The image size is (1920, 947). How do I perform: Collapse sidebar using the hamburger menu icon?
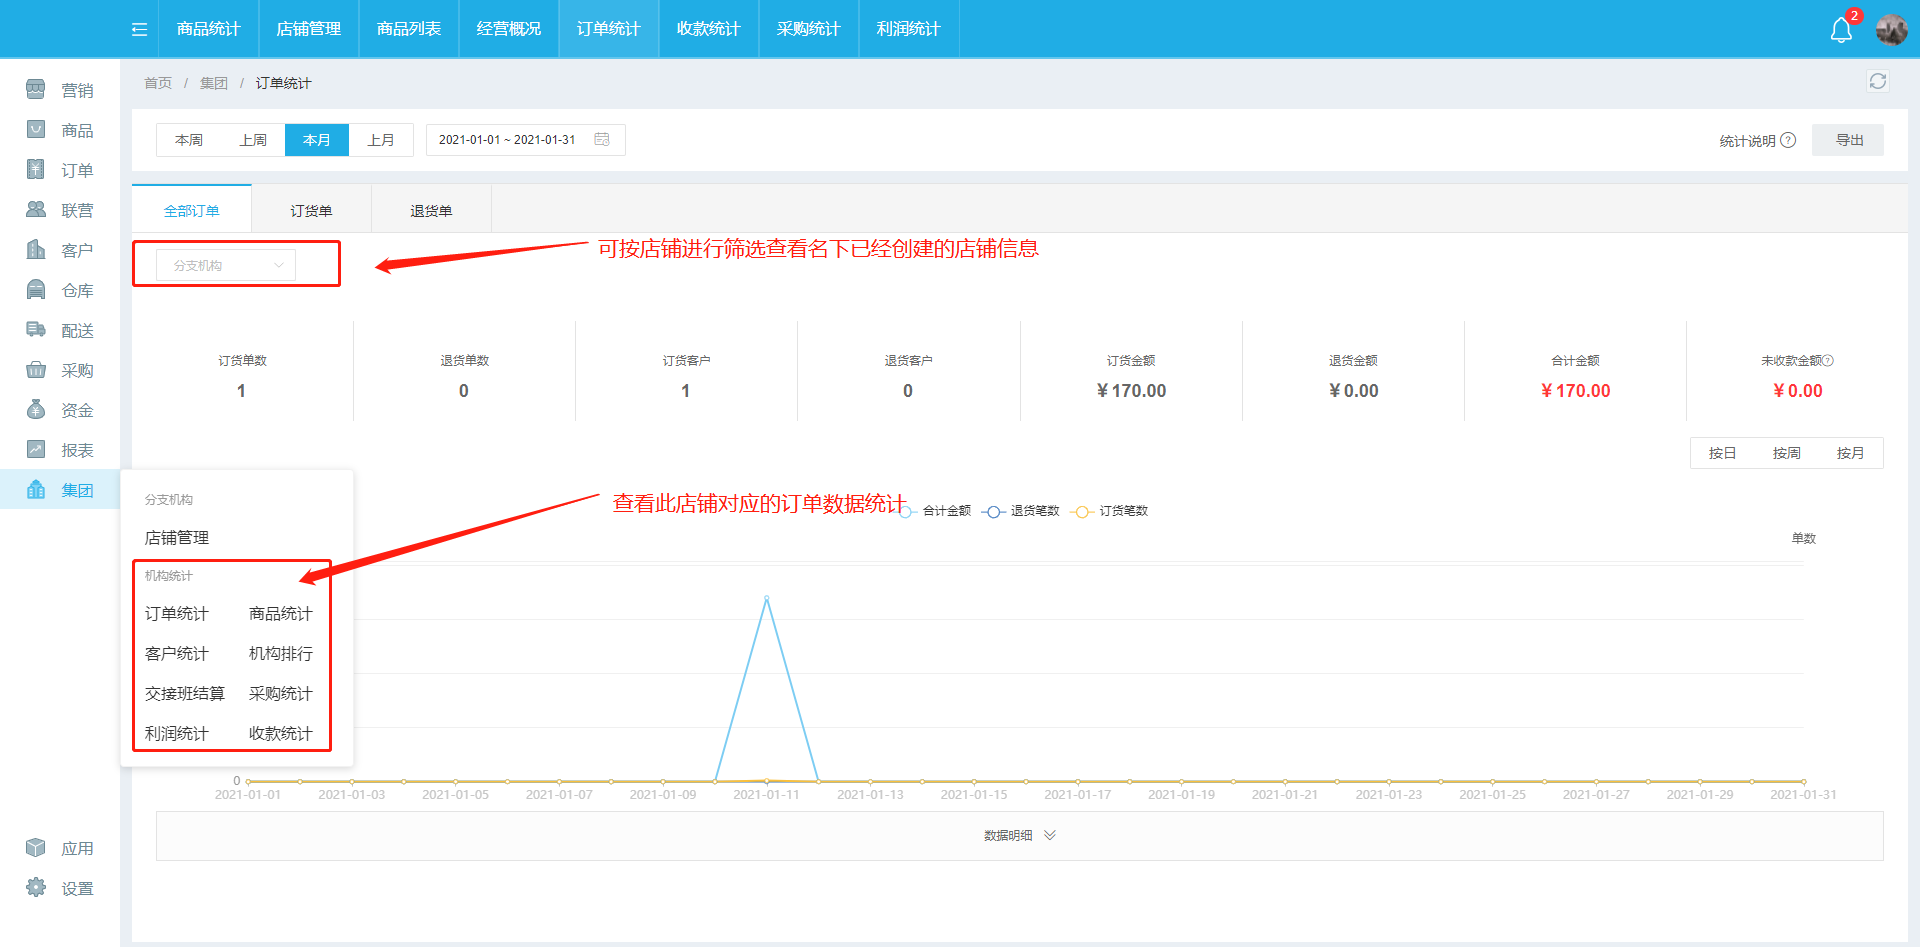pyautogui.click(x=139, y=29)
